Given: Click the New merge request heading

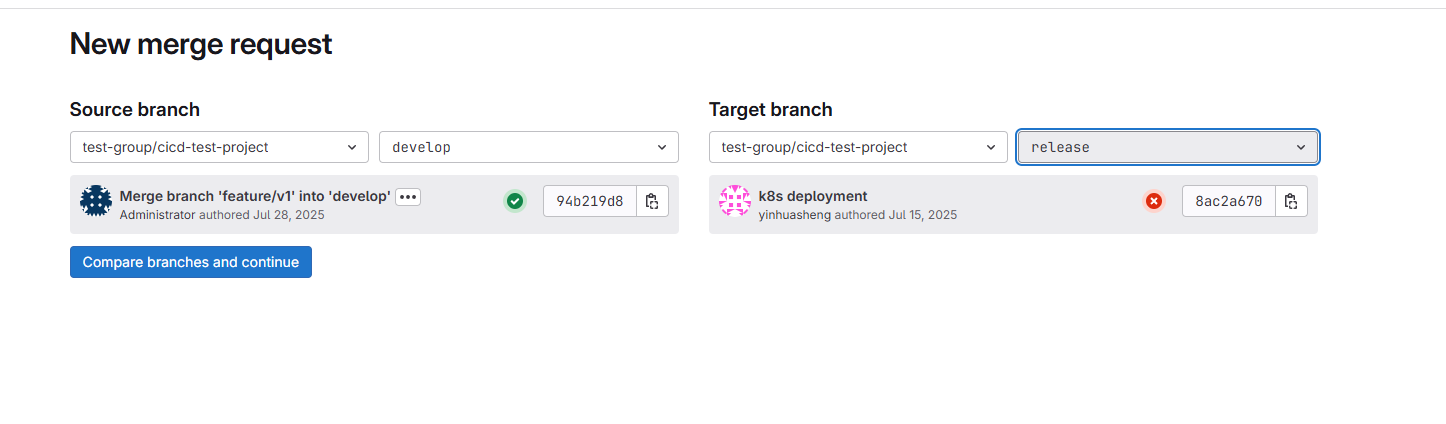Looking at the screenshot, I should (201, 44).
